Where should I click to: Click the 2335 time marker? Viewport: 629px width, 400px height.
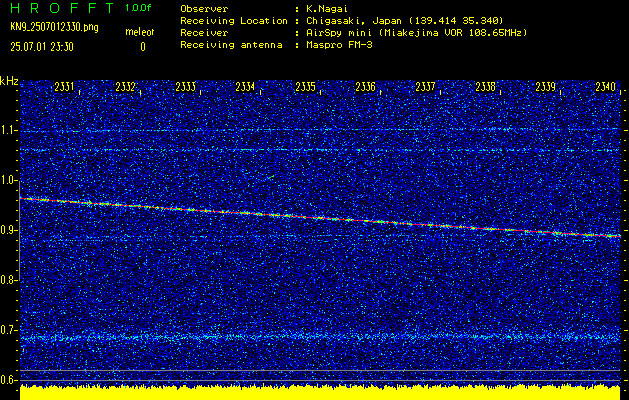305,87
